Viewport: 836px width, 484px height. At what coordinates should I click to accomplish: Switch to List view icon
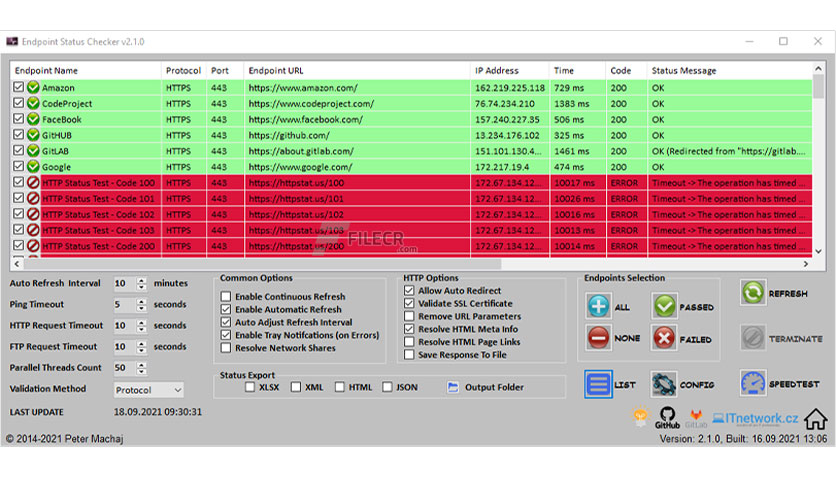(x=598, y=384)
